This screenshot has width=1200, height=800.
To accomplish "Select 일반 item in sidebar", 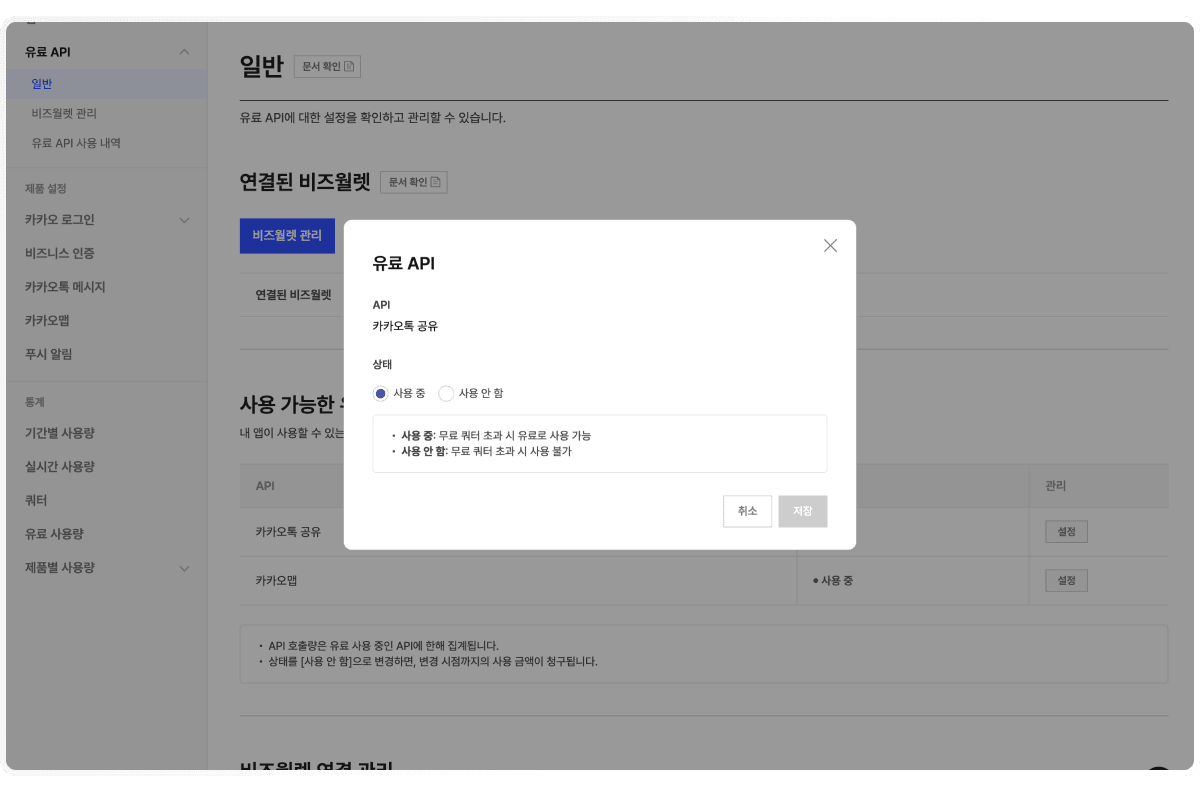I will click(42, 84).
